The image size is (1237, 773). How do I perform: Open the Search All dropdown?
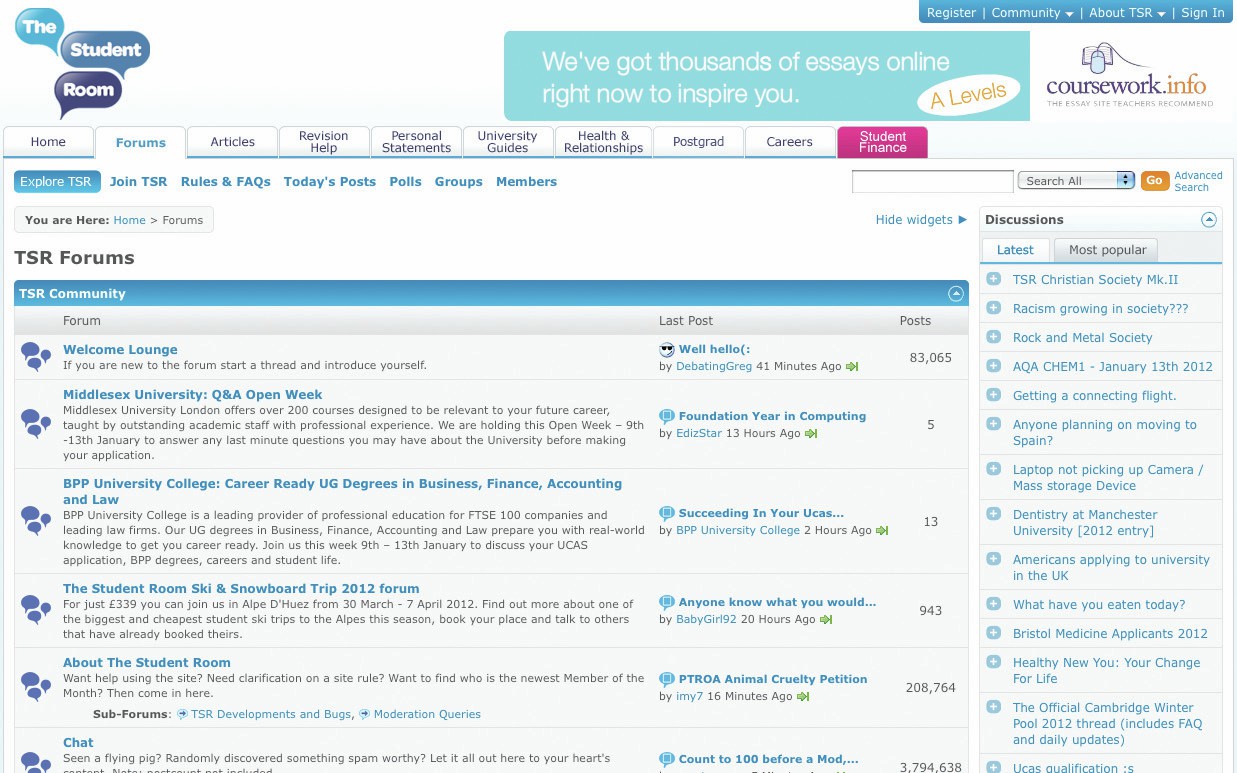pyautogui.click(x=1076, y=181)
